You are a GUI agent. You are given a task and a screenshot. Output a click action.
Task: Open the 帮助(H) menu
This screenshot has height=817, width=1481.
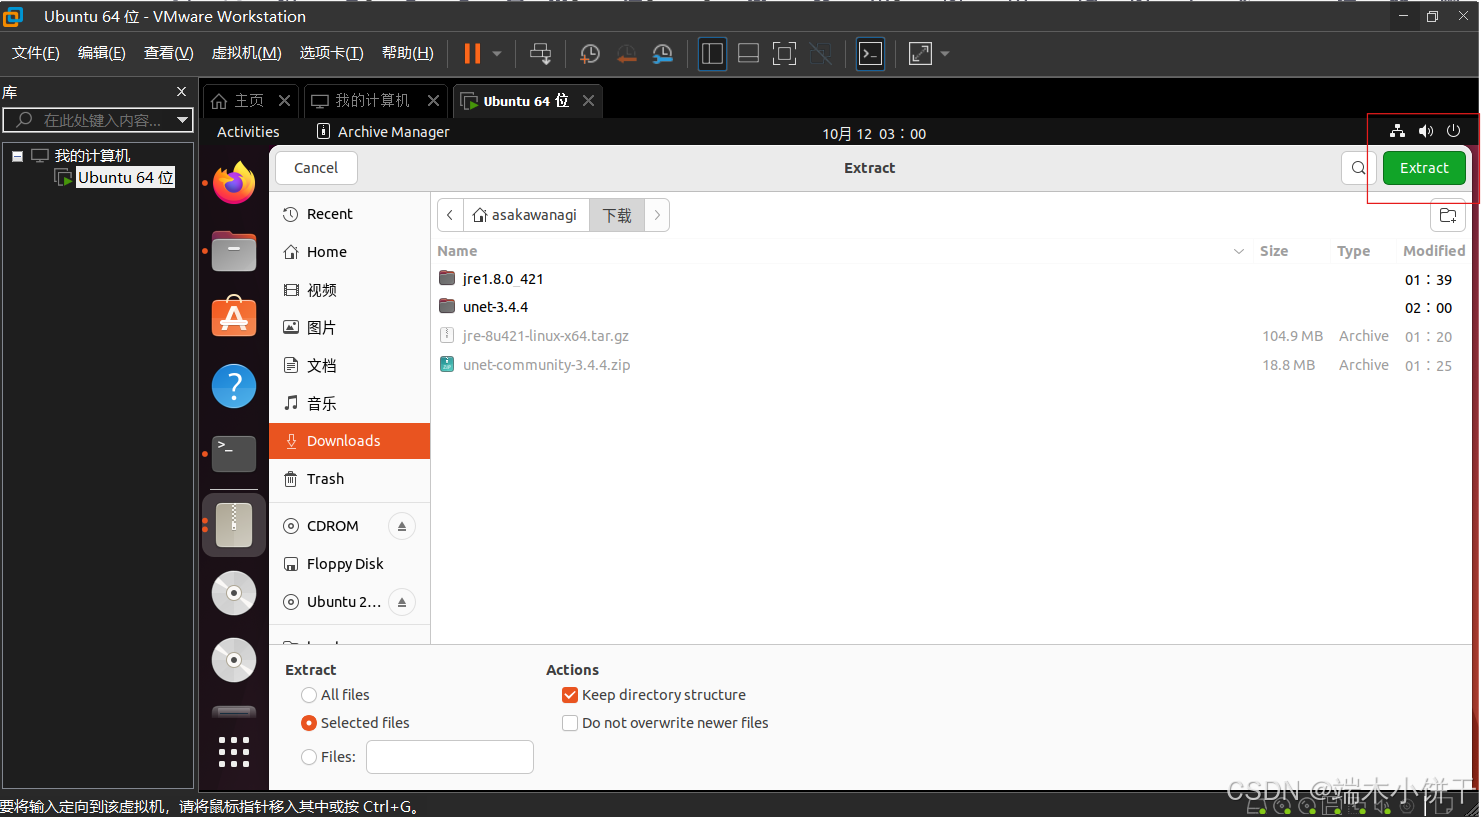(x=408, y=53)
